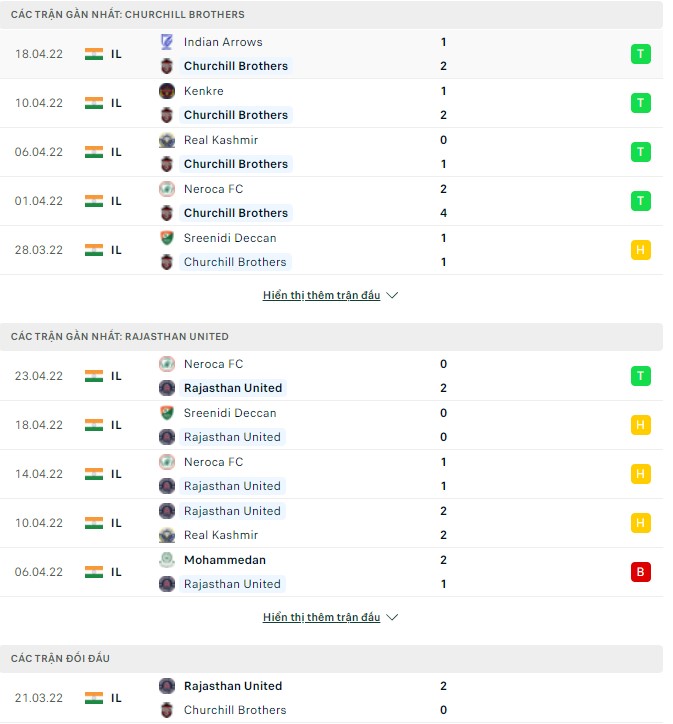
Task: Click the Kenkre team name in the 10.04.22 match
Action: click(x=204, y=91)
